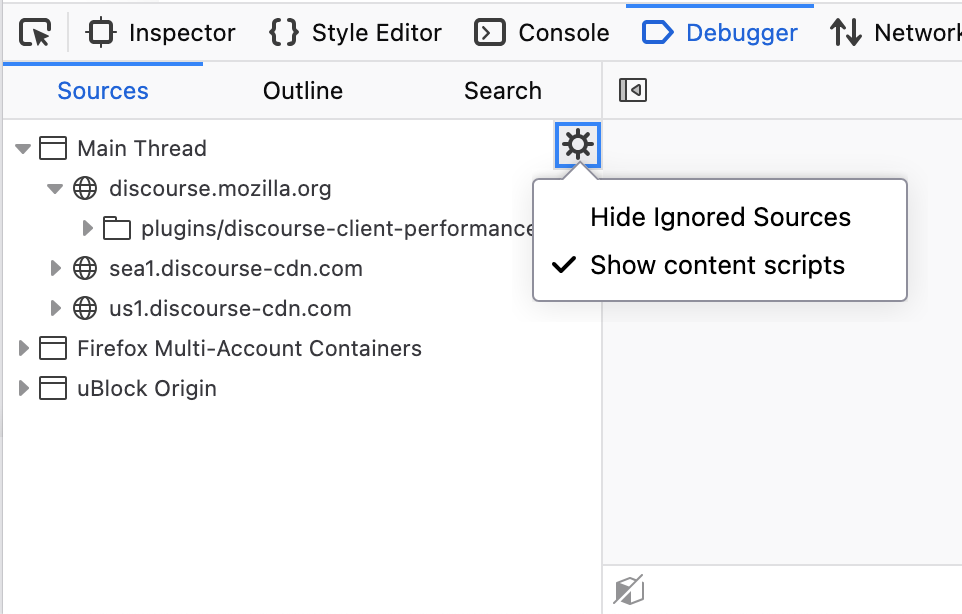Image resolution: width=962 pixels, height=614 pixels.
Task: Switch to the Outline tab
Action: coord(303,91)
